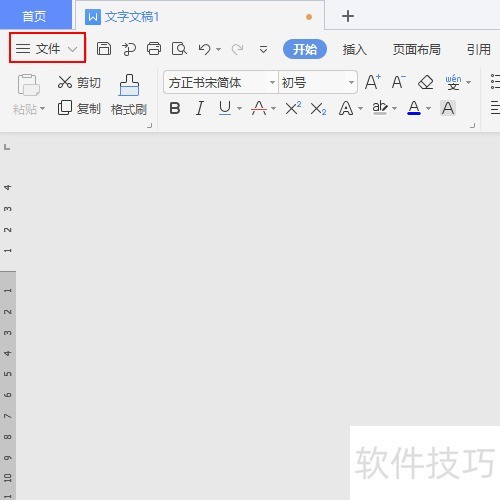Switch to the 插入 ribbon tab
The width and height of the screenshot is (500, 500).
[354, 50]
